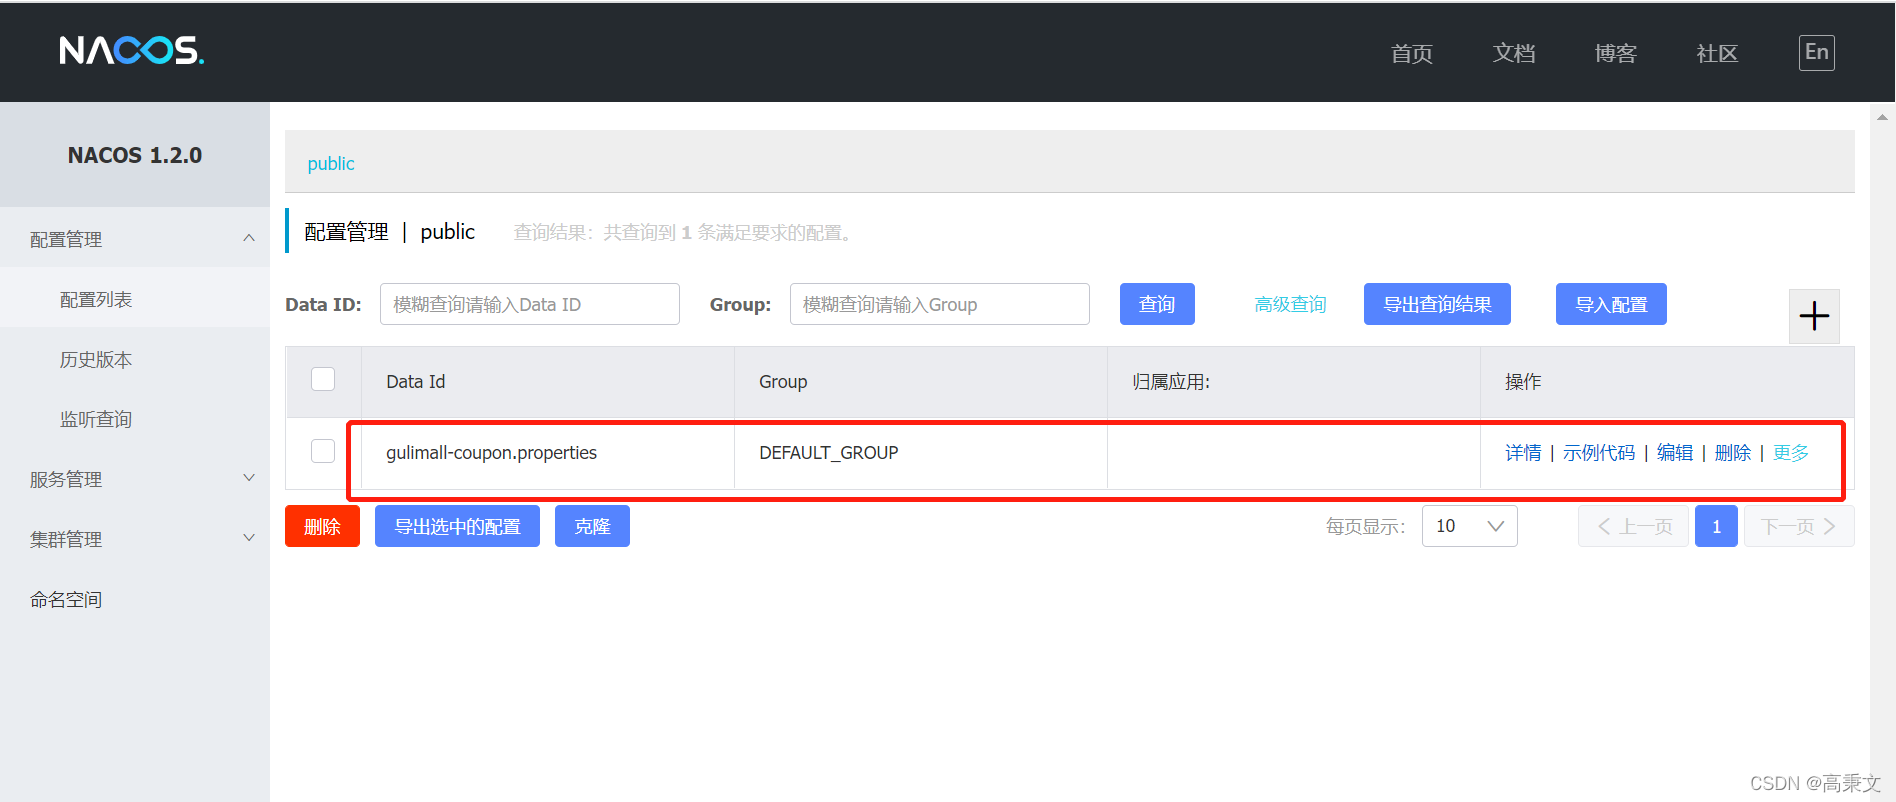This screenshot has width=1896, height=802.
Task: Click the plus icon to add configuration
Action: coord(1814,316)
